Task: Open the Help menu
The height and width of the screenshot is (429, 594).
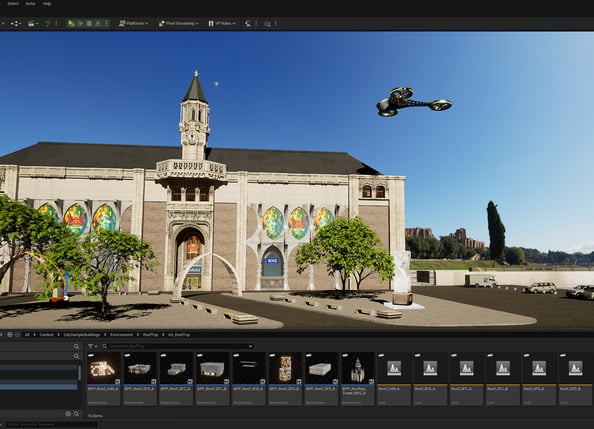Action: tap(47, 4)
